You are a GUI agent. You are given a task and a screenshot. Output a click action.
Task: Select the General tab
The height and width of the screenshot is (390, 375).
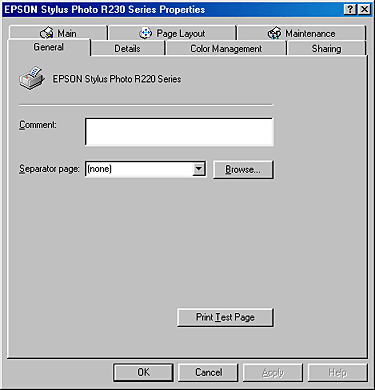click(49, 47)
